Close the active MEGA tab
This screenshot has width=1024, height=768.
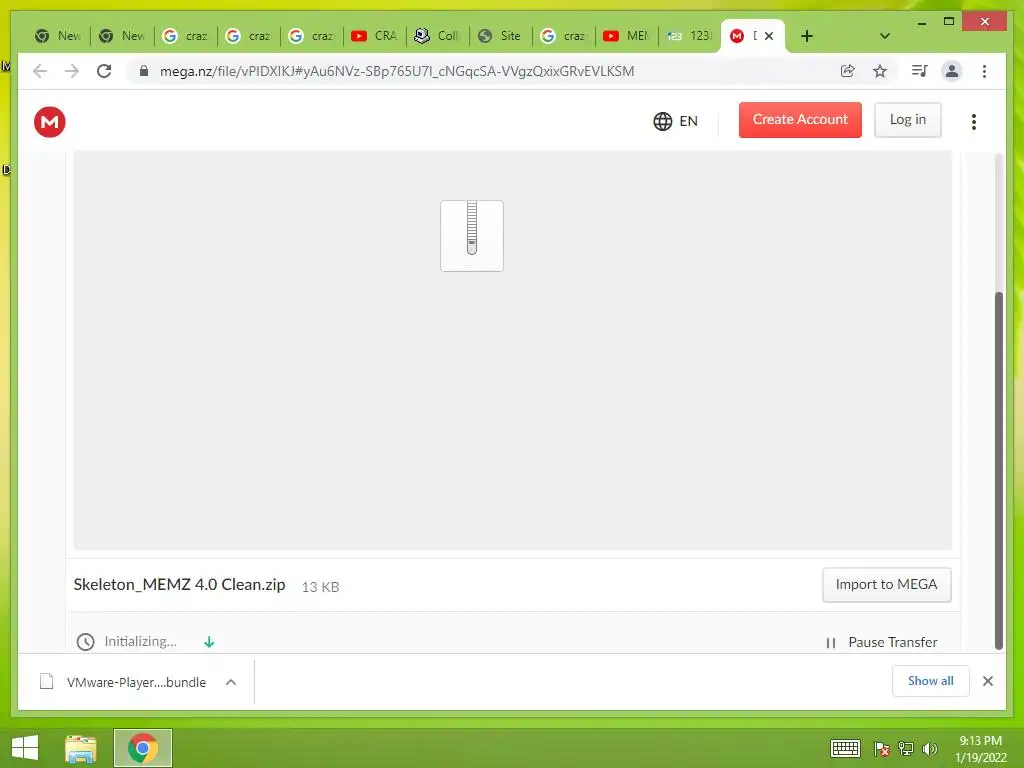[769, 36]
